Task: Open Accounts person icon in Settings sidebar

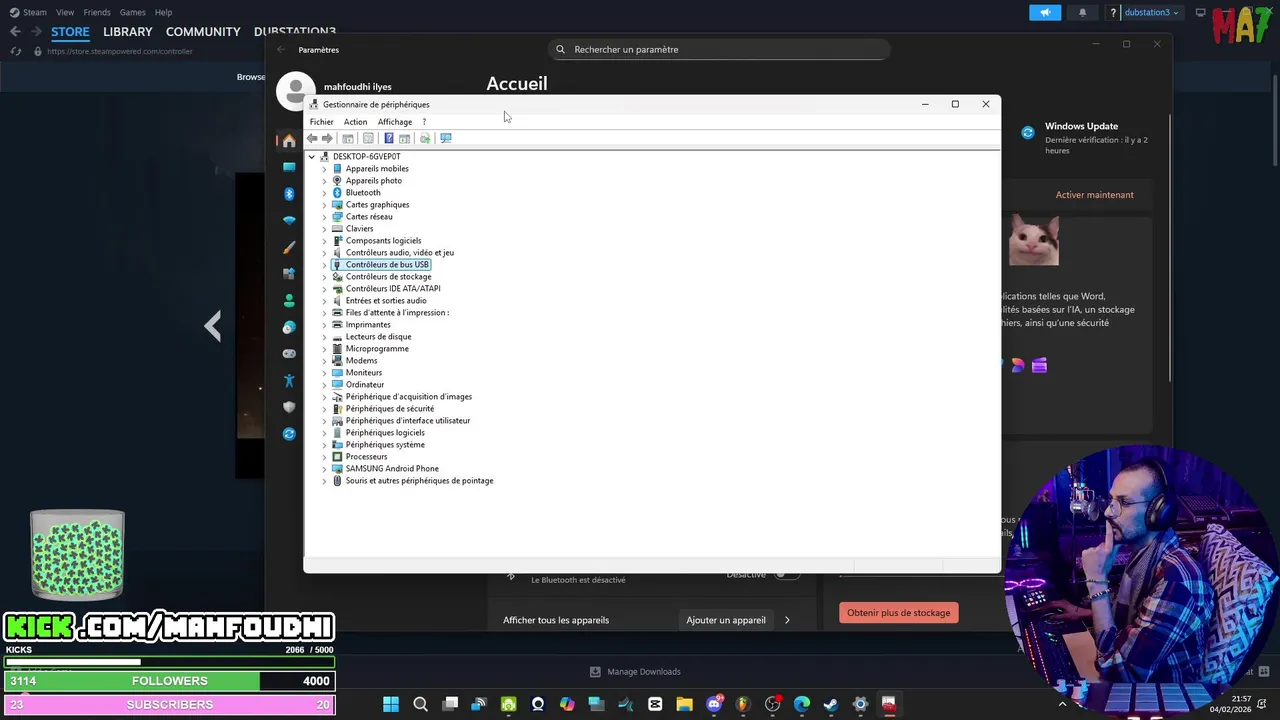Action: (289, 300)
